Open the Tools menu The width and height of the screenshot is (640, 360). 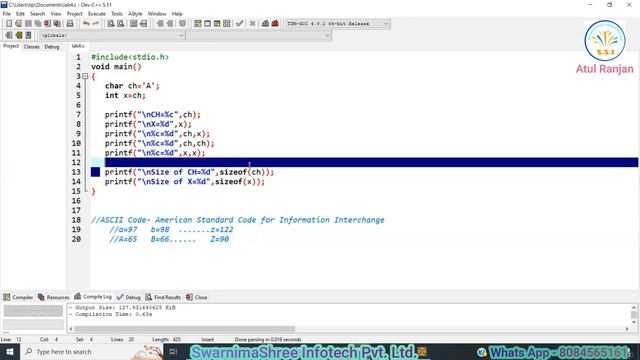point(117,13)
